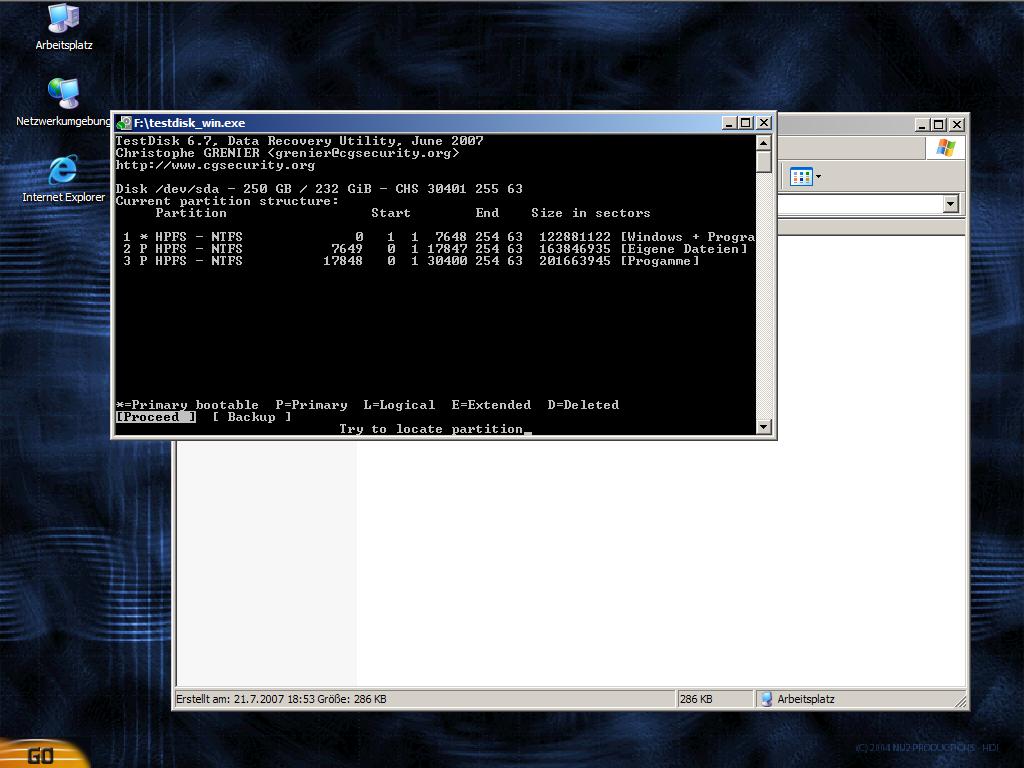Click partition row 1 Windows + Progra

(x=436, y=236)
